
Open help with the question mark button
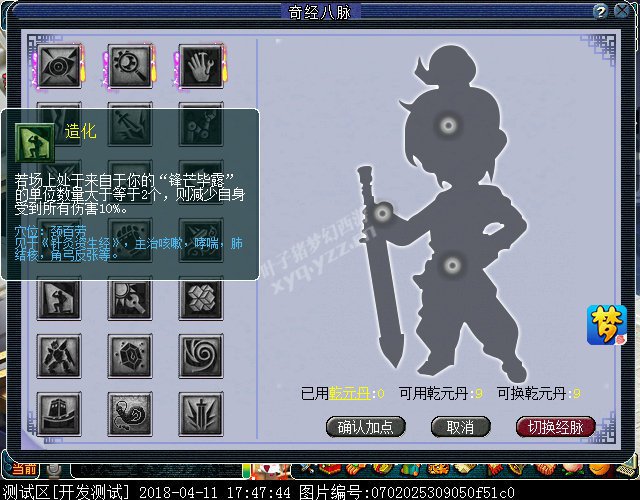tap(600, 11)
